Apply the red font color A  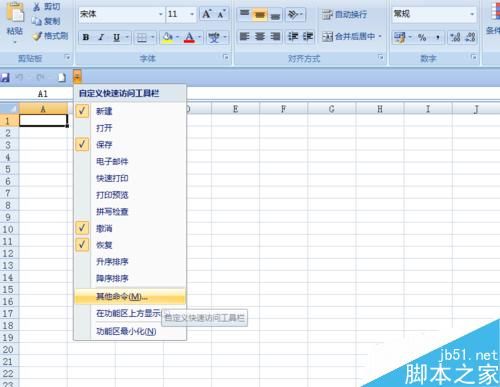click(189, 37)
